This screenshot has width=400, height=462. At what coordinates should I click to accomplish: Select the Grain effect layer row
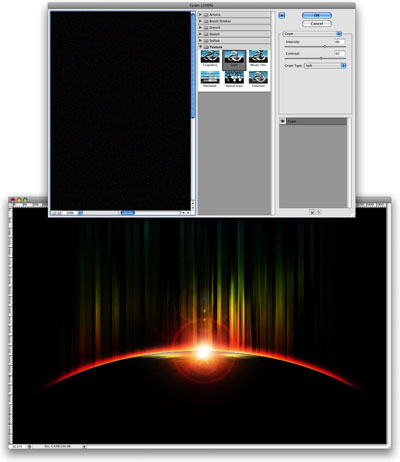[313, 121]
